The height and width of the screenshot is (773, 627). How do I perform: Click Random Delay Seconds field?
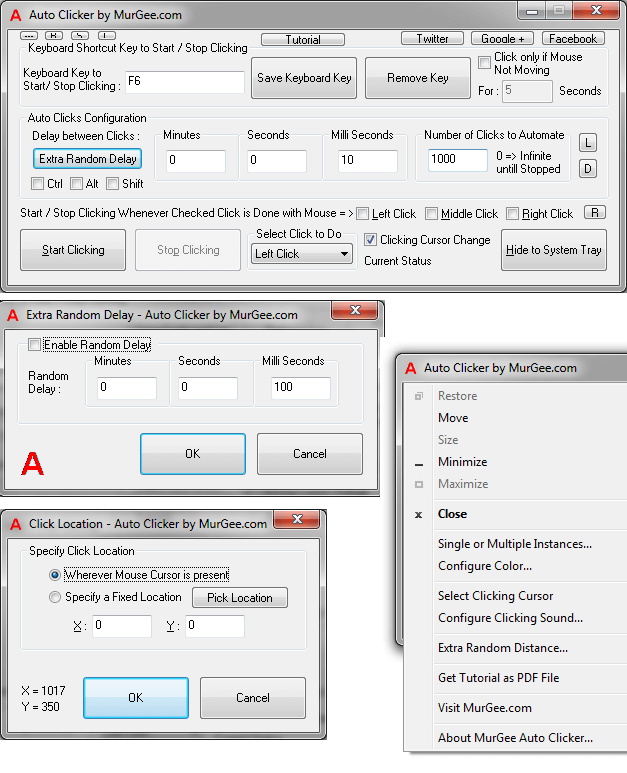[x=208, y=388]
